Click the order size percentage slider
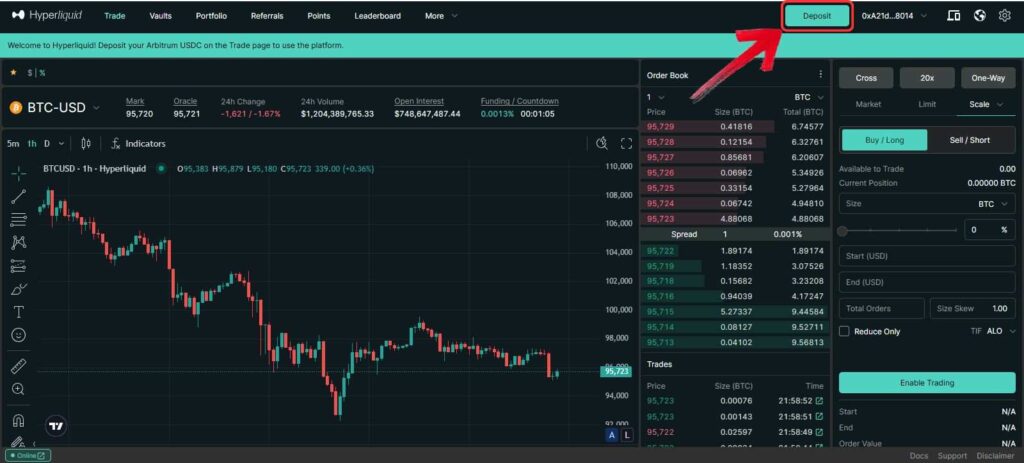 (x=898, y=230)
